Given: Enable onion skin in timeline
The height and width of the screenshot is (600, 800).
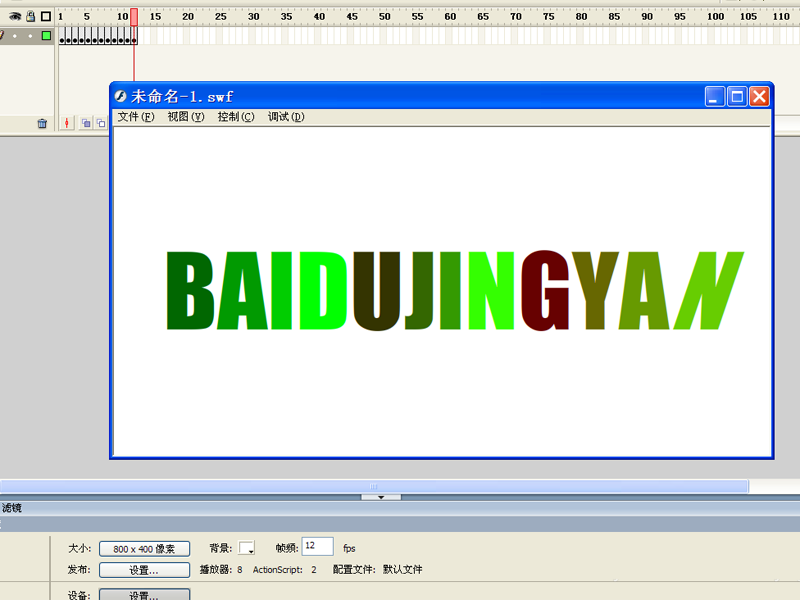Looking at the screenshot, I should coord(86,123).
